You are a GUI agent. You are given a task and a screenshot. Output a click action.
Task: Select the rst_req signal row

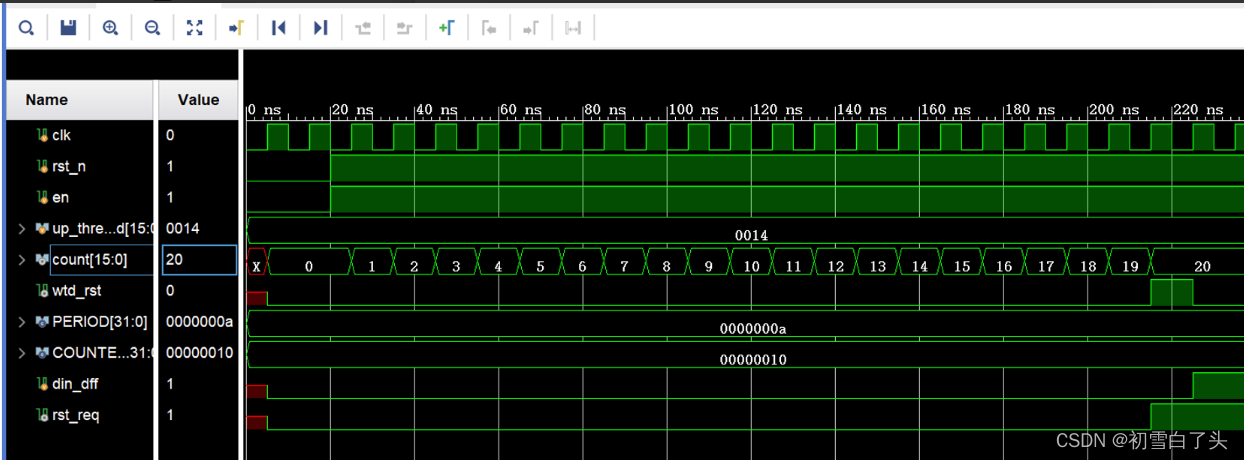(80, 415)
